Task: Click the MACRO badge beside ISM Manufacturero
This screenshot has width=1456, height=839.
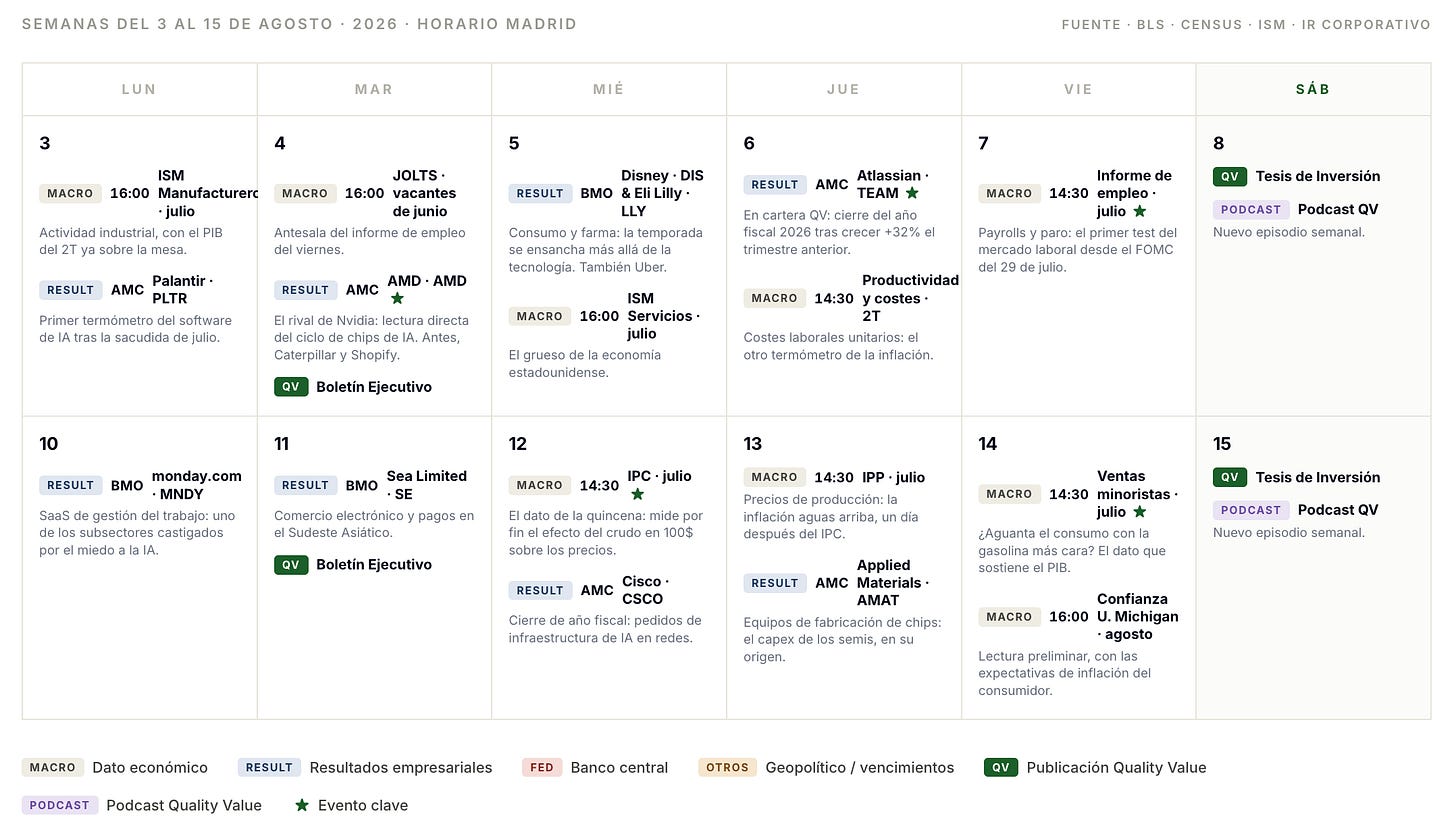Action: pos(70,193)
